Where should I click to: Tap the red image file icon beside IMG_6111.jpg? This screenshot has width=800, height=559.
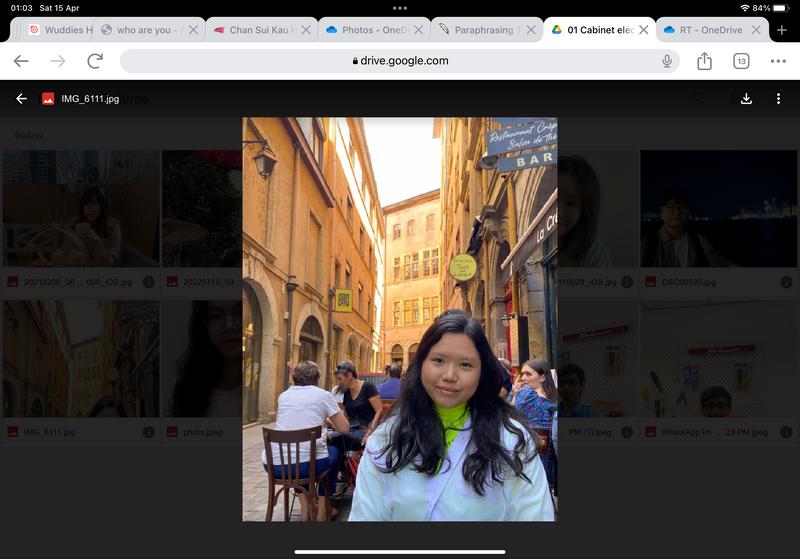coord(48,98)
